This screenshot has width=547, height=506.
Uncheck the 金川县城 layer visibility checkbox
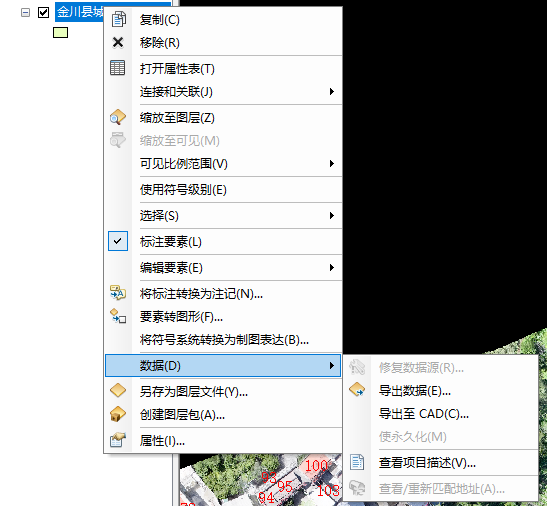tap(43, 13)
